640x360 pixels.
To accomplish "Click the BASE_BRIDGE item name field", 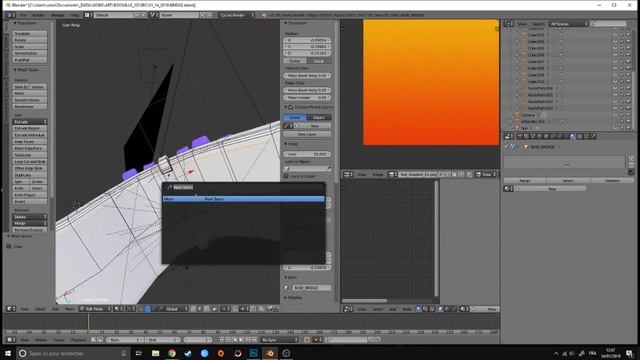I will 312,288.
